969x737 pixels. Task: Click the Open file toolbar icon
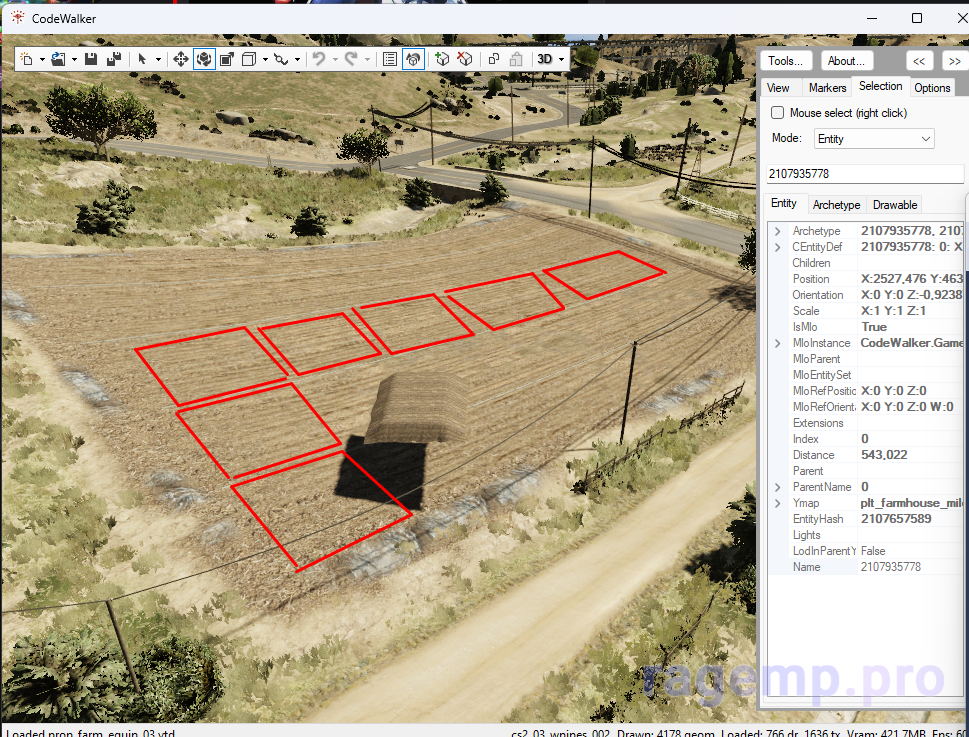click(58, 60)
